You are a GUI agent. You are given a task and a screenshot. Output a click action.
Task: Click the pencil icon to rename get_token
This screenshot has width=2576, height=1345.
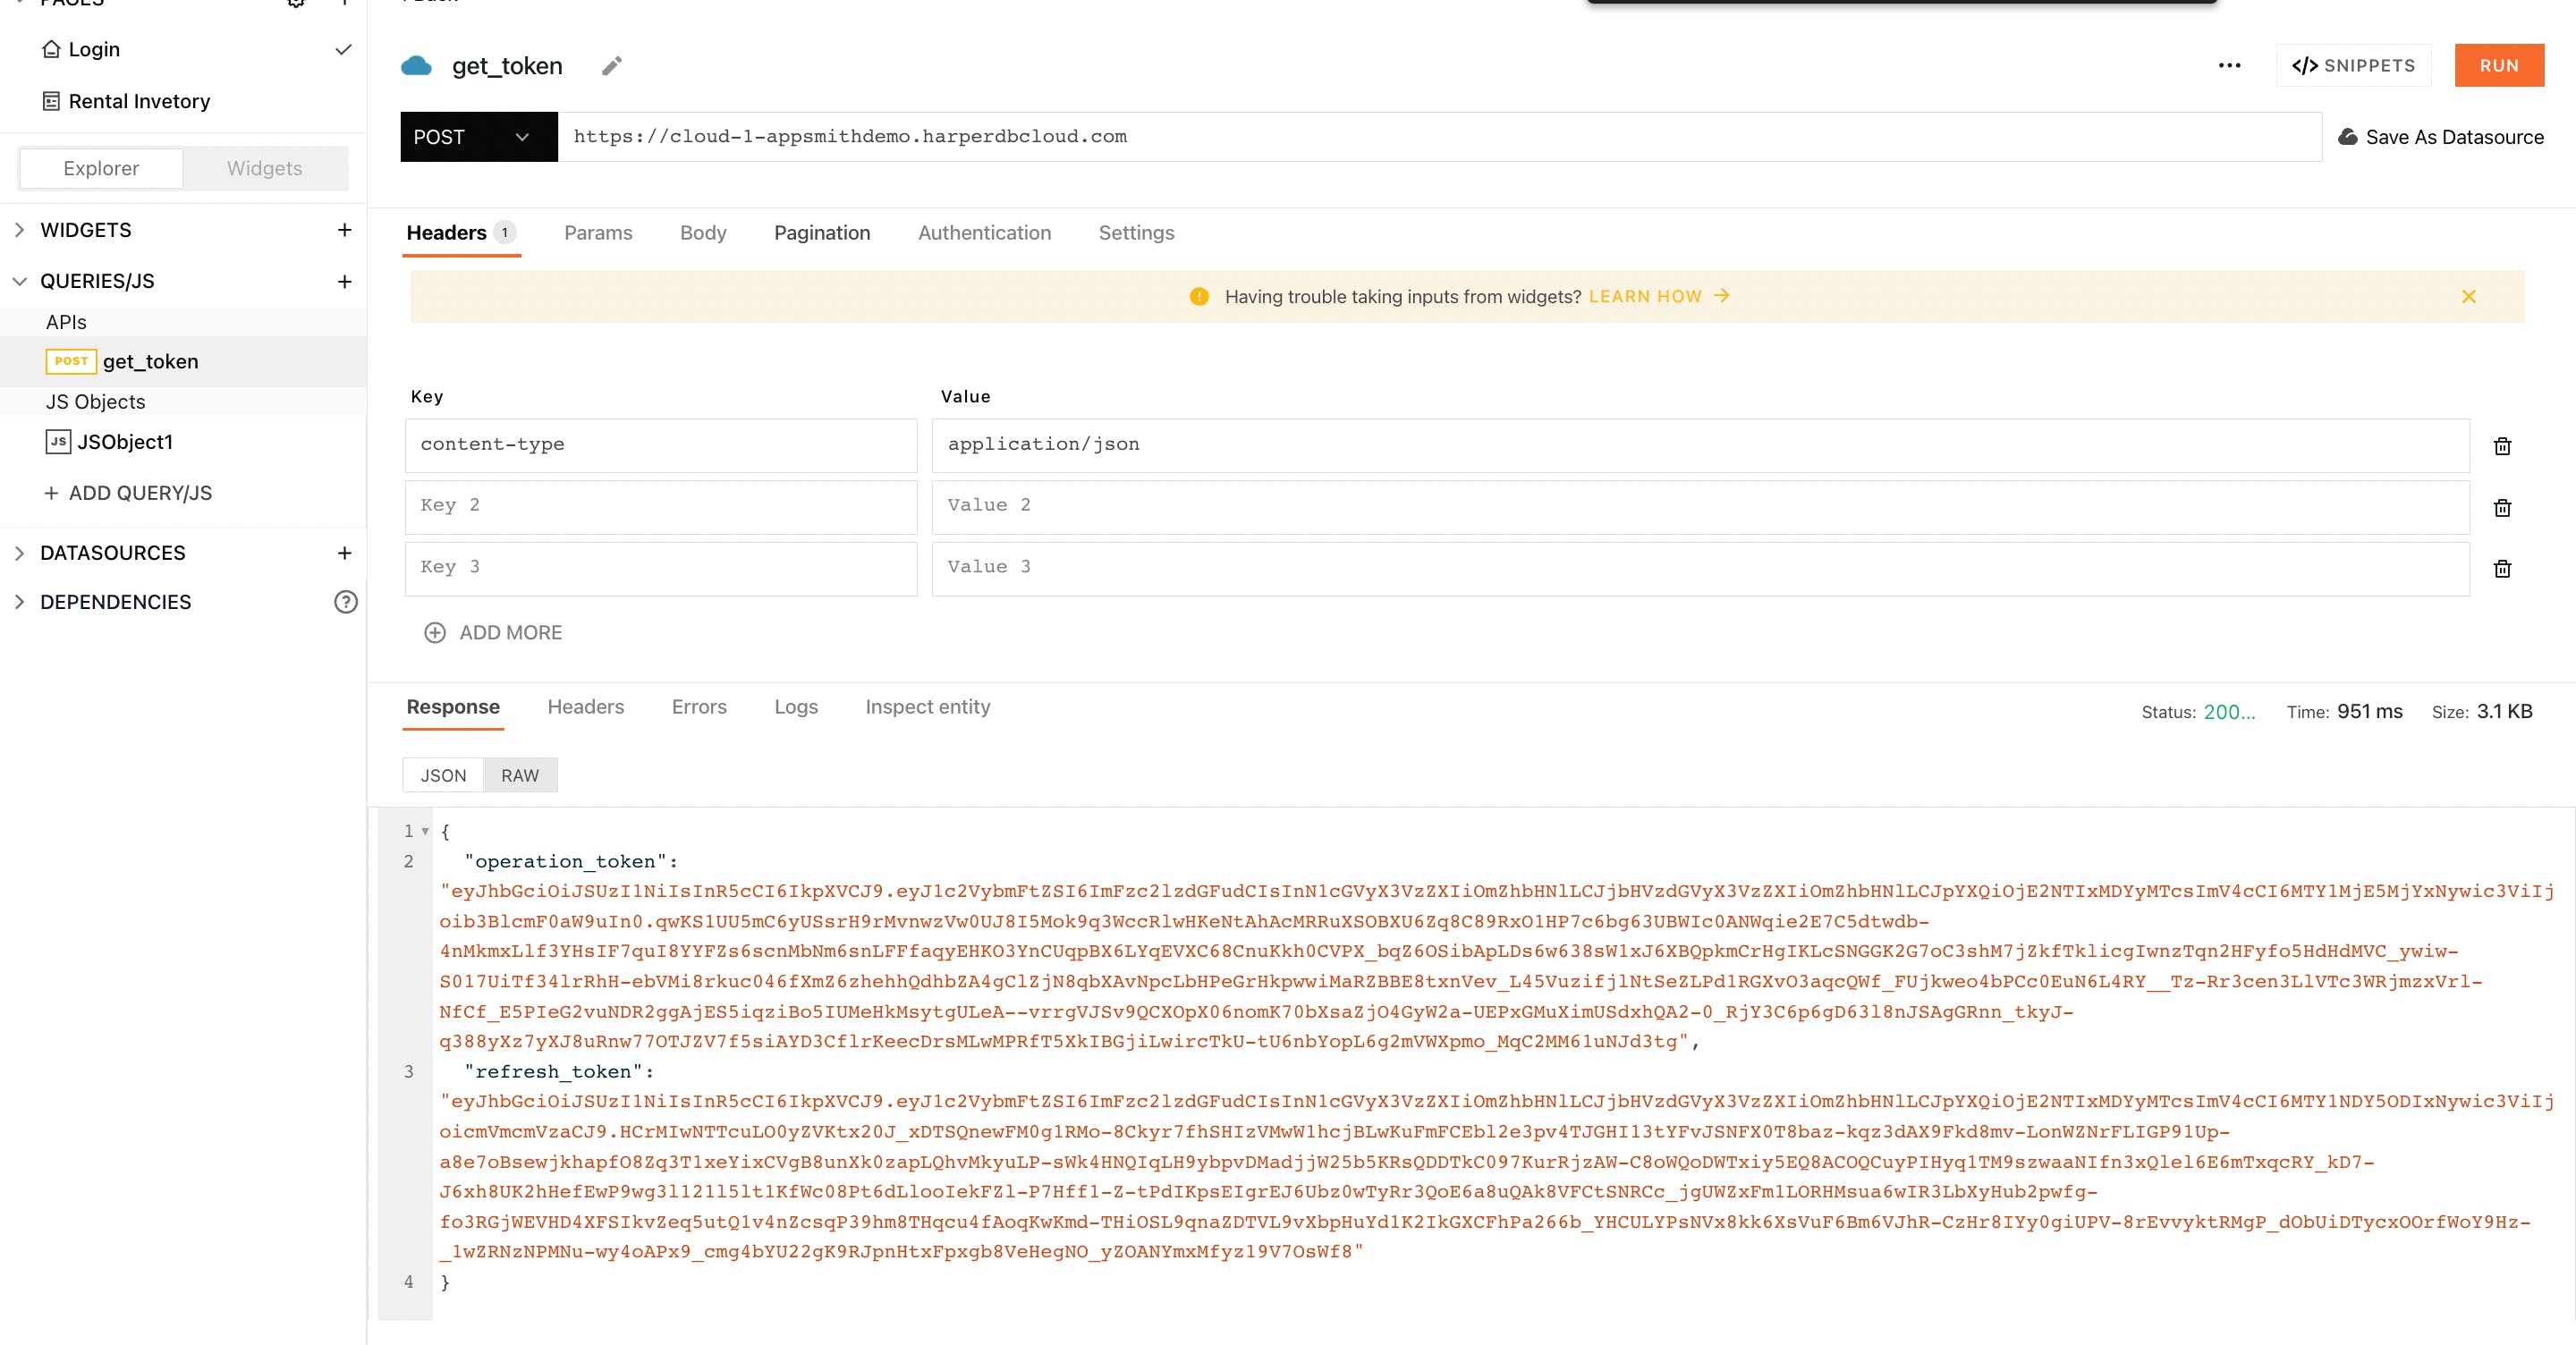click(x=612, y=66)
